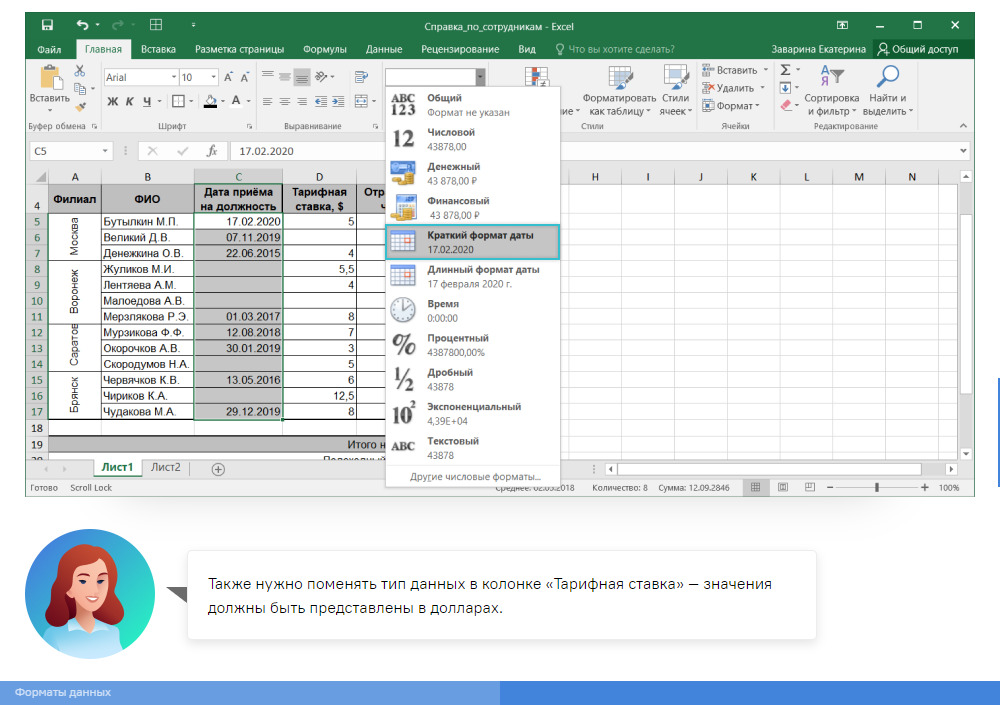Click Другие числовые форматы link
The height and width of the screenshot is (705, 1000).
tap(475, 476)
